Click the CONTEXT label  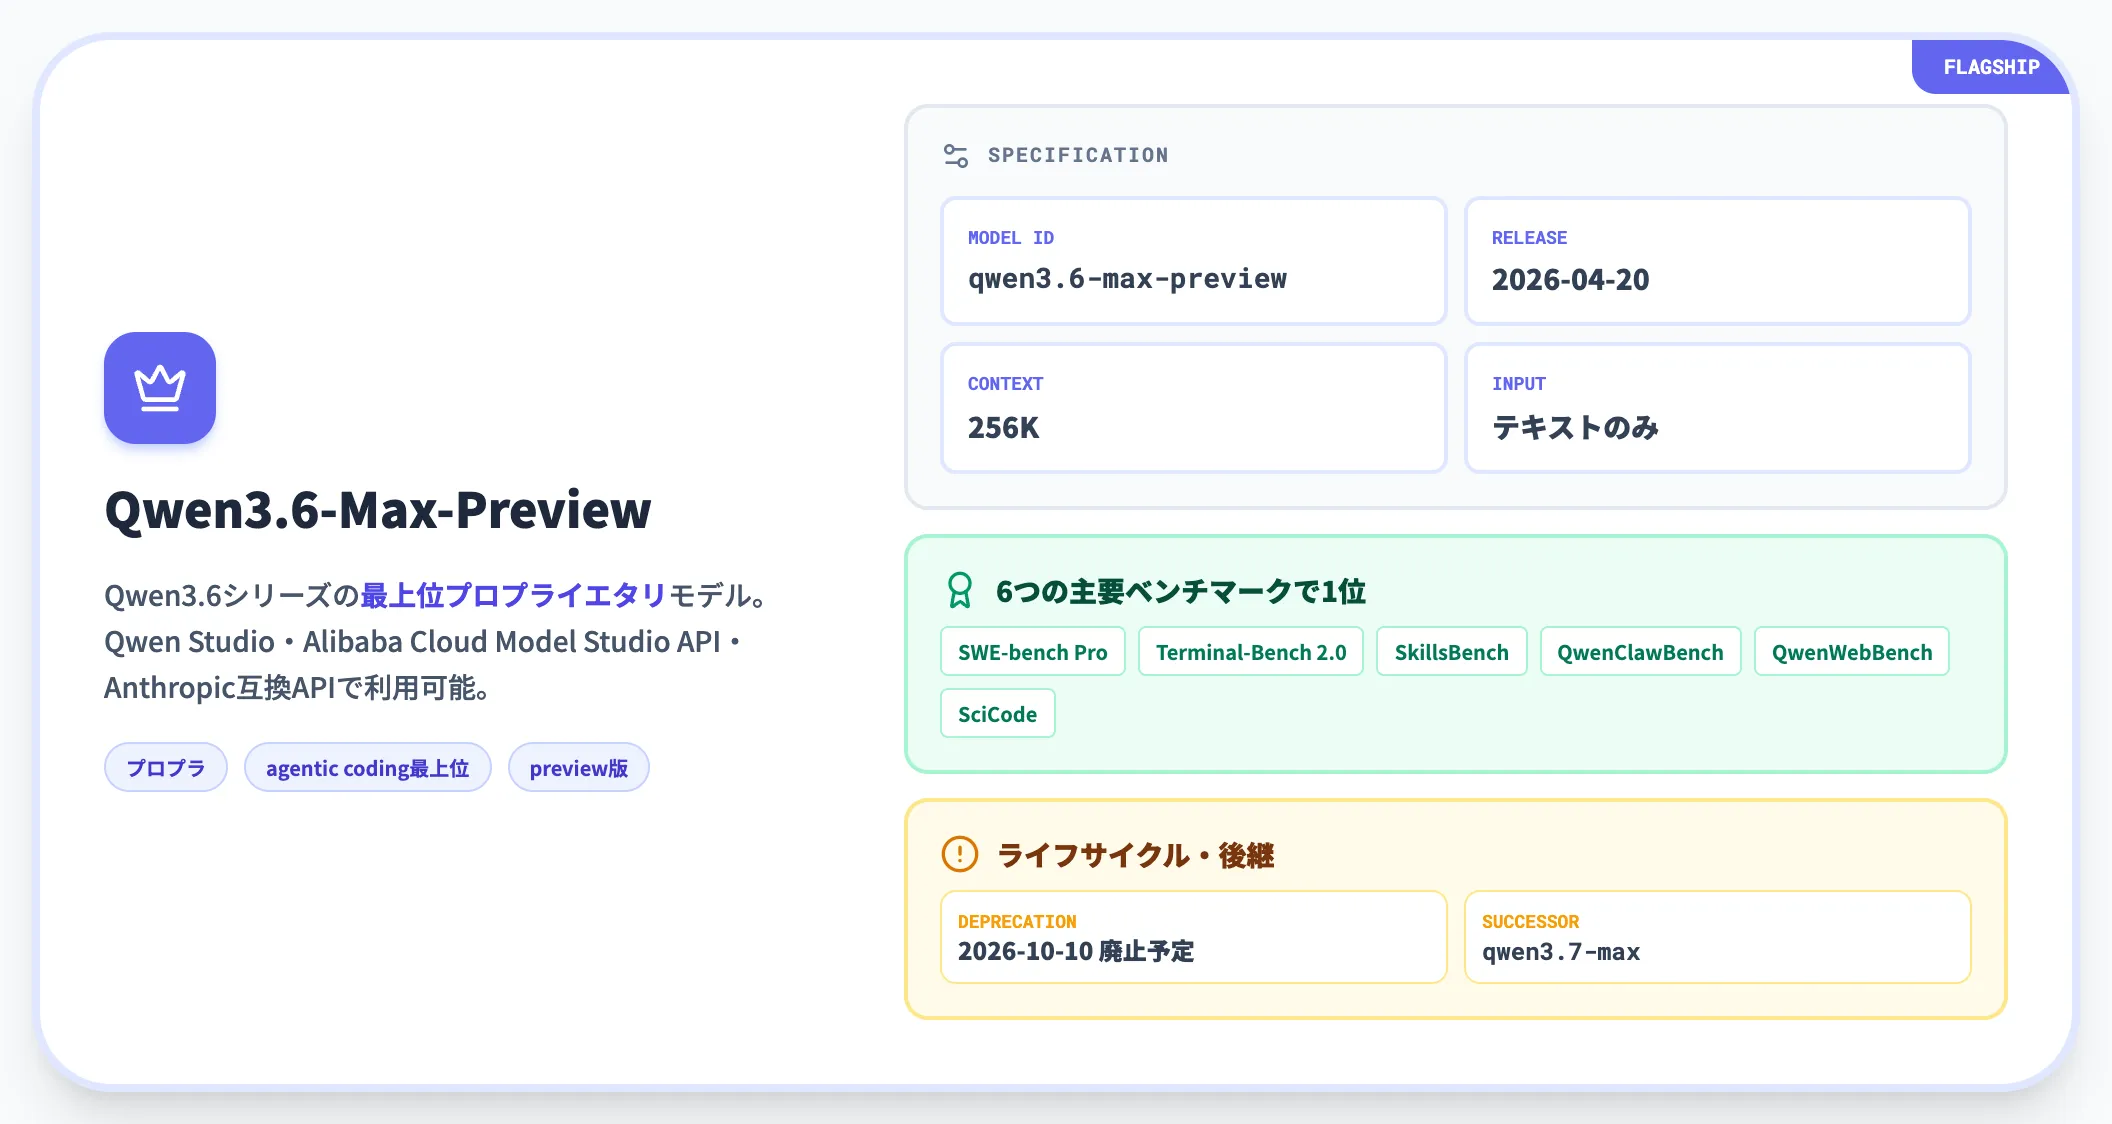[x=1005, y=384]
